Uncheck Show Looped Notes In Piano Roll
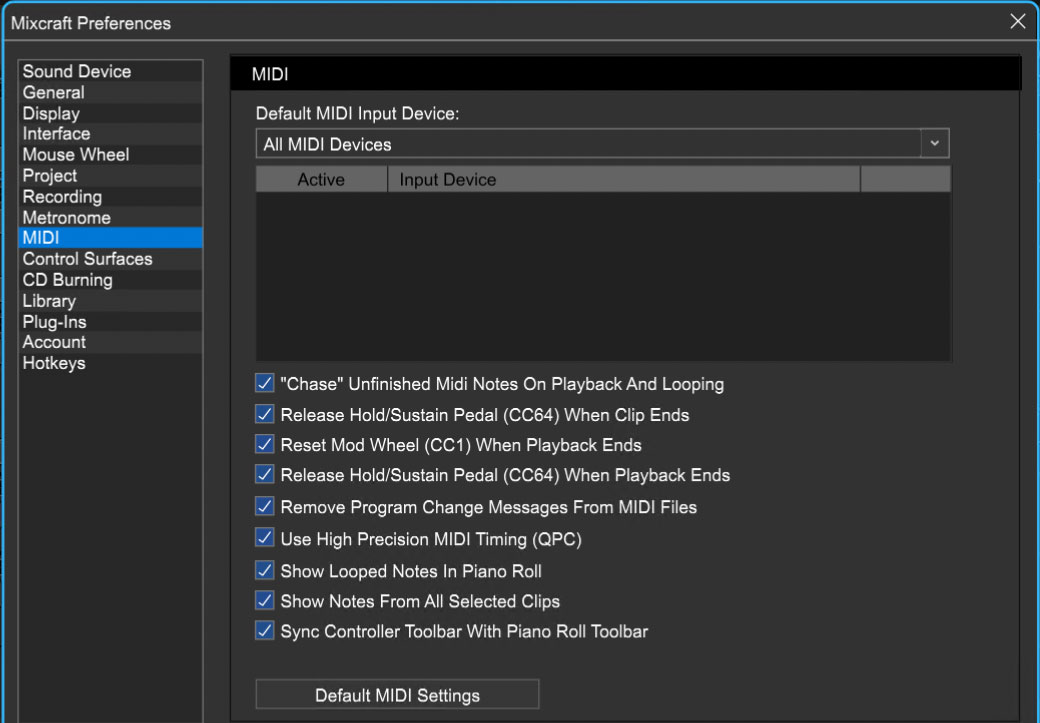Image resolution: width=1040 pixels, height=723 pixels. [x=265, y=570]
